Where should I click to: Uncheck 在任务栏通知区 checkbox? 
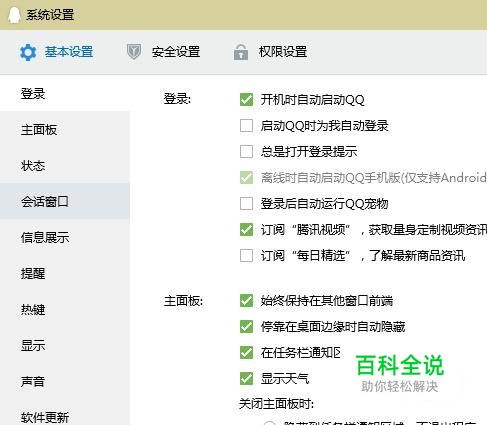246,353
